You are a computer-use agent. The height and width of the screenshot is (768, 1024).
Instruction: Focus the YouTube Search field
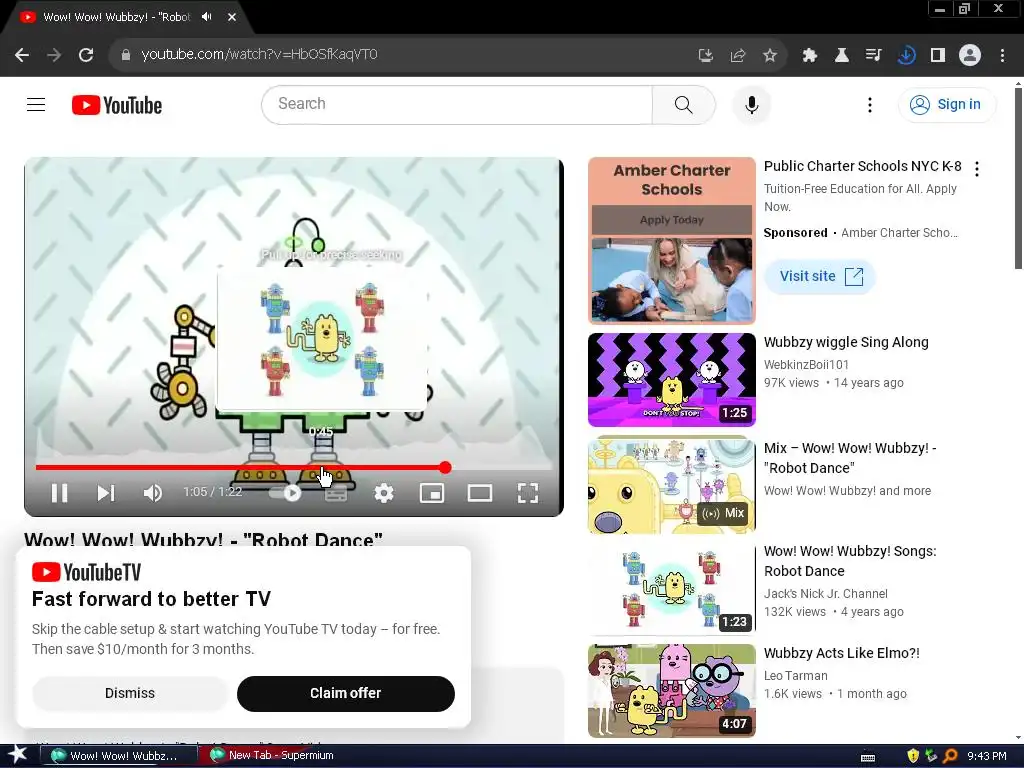click(x=457, y=104)
